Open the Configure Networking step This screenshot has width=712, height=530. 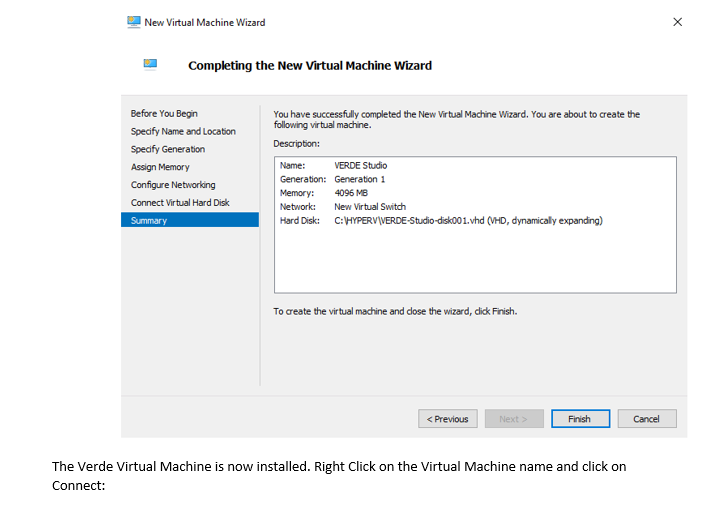pos(173,185)
